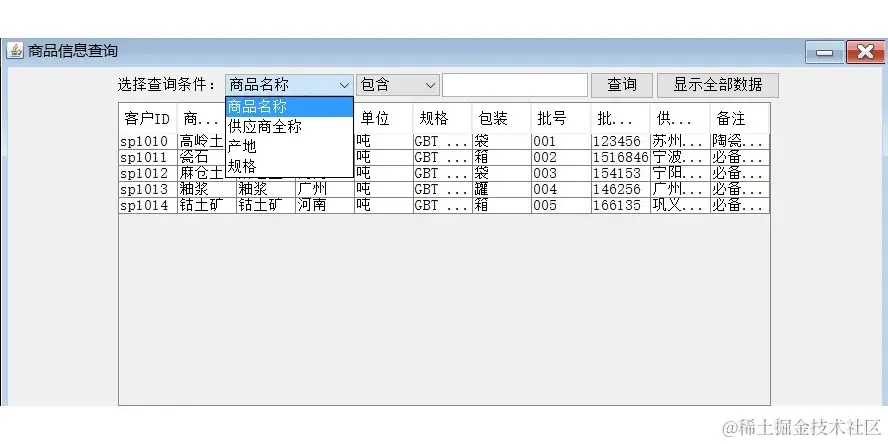The height and width of the screenshot is (444, 888).
Task: Select the 宁阳... supplier cell
Action: 680,173
